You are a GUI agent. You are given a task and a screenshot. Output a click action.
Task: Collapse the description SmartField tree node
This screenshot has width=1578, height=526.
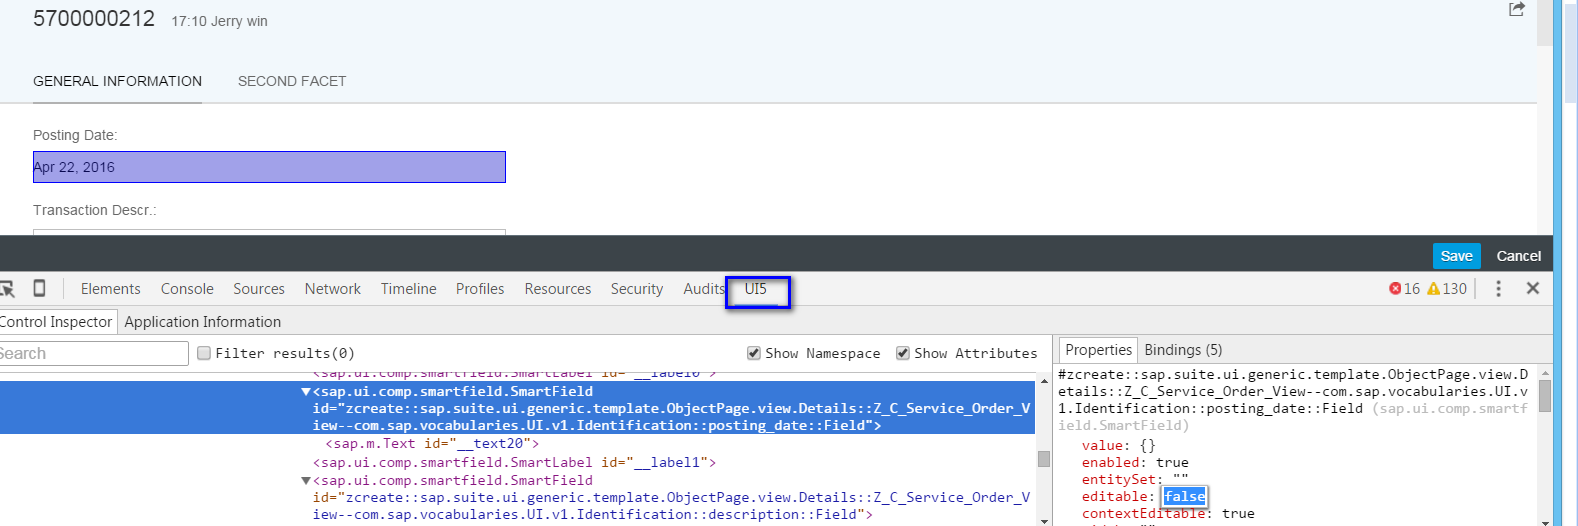coord(306,481)
